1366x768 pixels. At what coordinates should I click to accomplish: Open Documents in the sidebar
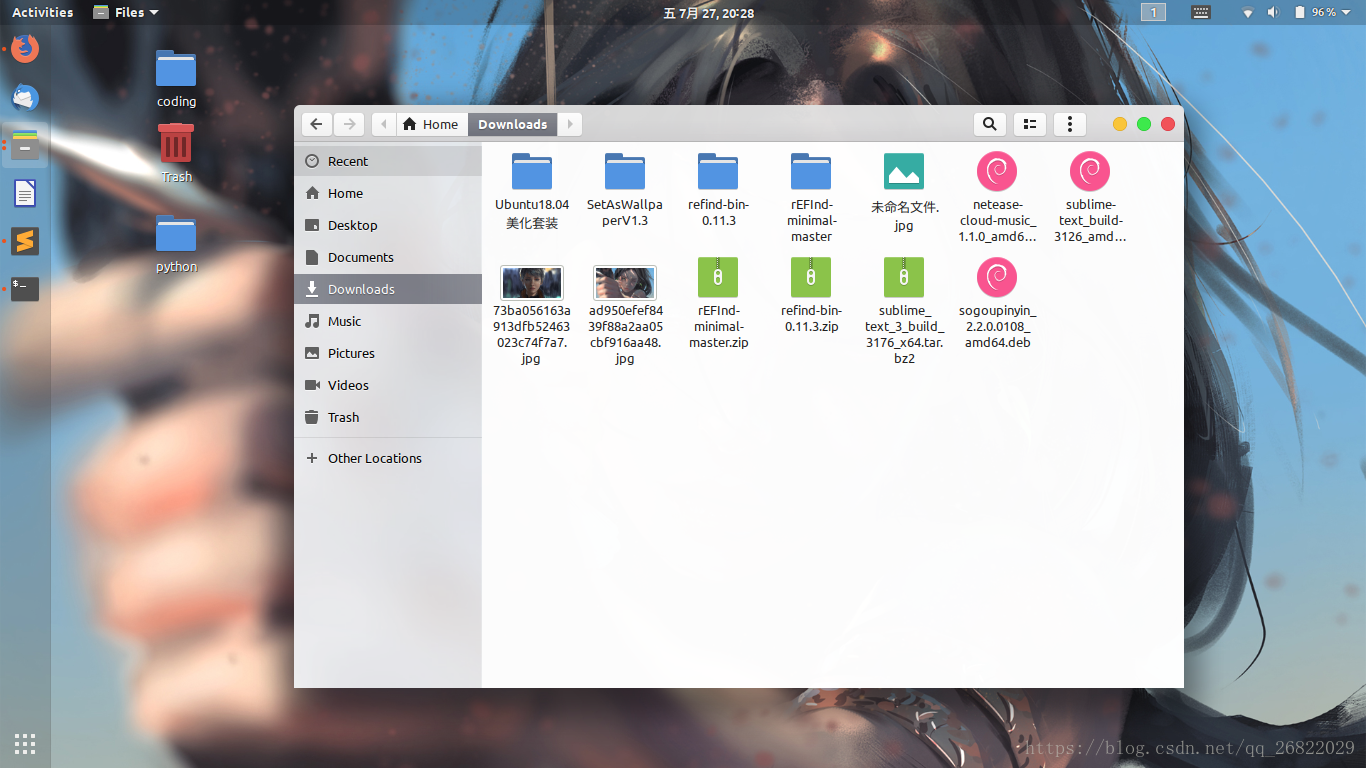tap(388, 257)
